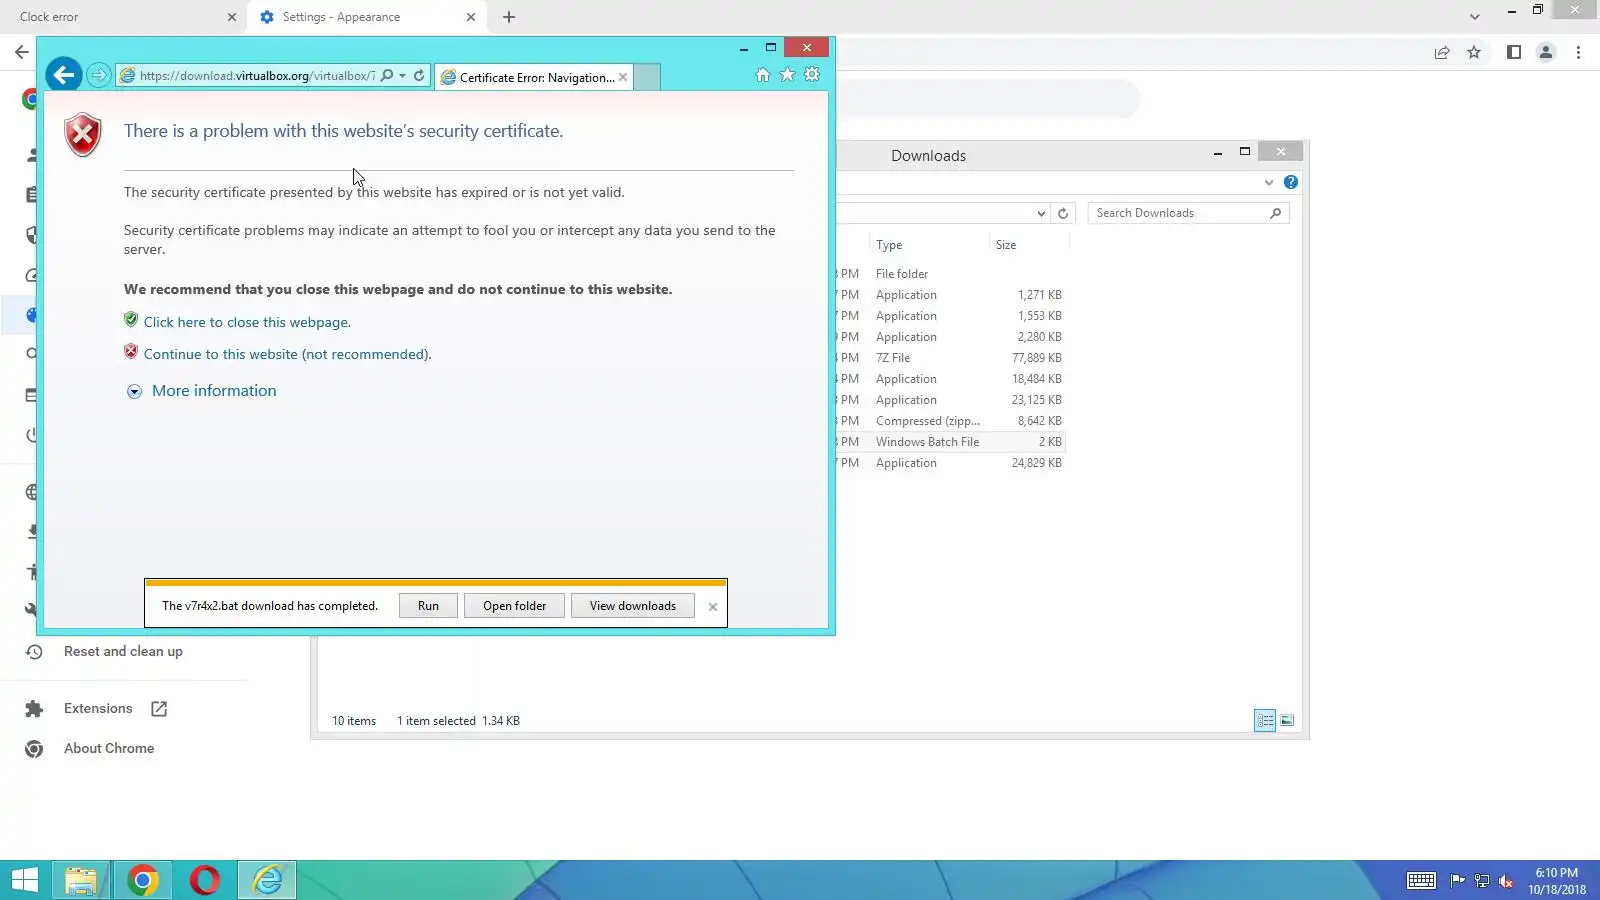Viewport: 1600px width, 900px height.
Task: Click the 24,829 KB application entry
Action: coord(950,463)
